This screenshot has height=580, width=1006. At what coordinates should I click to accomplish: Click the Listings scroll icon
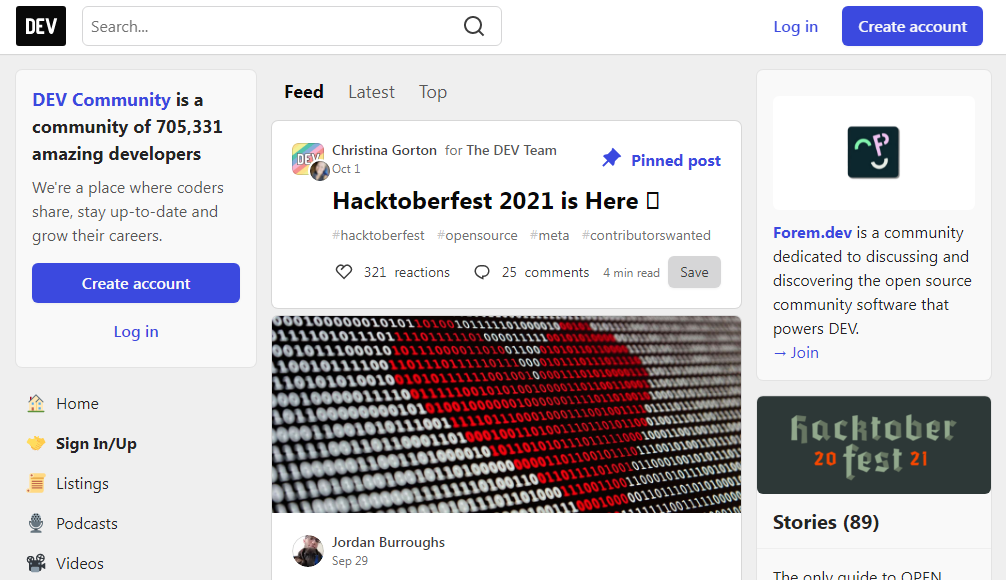(x=36, y=483)
